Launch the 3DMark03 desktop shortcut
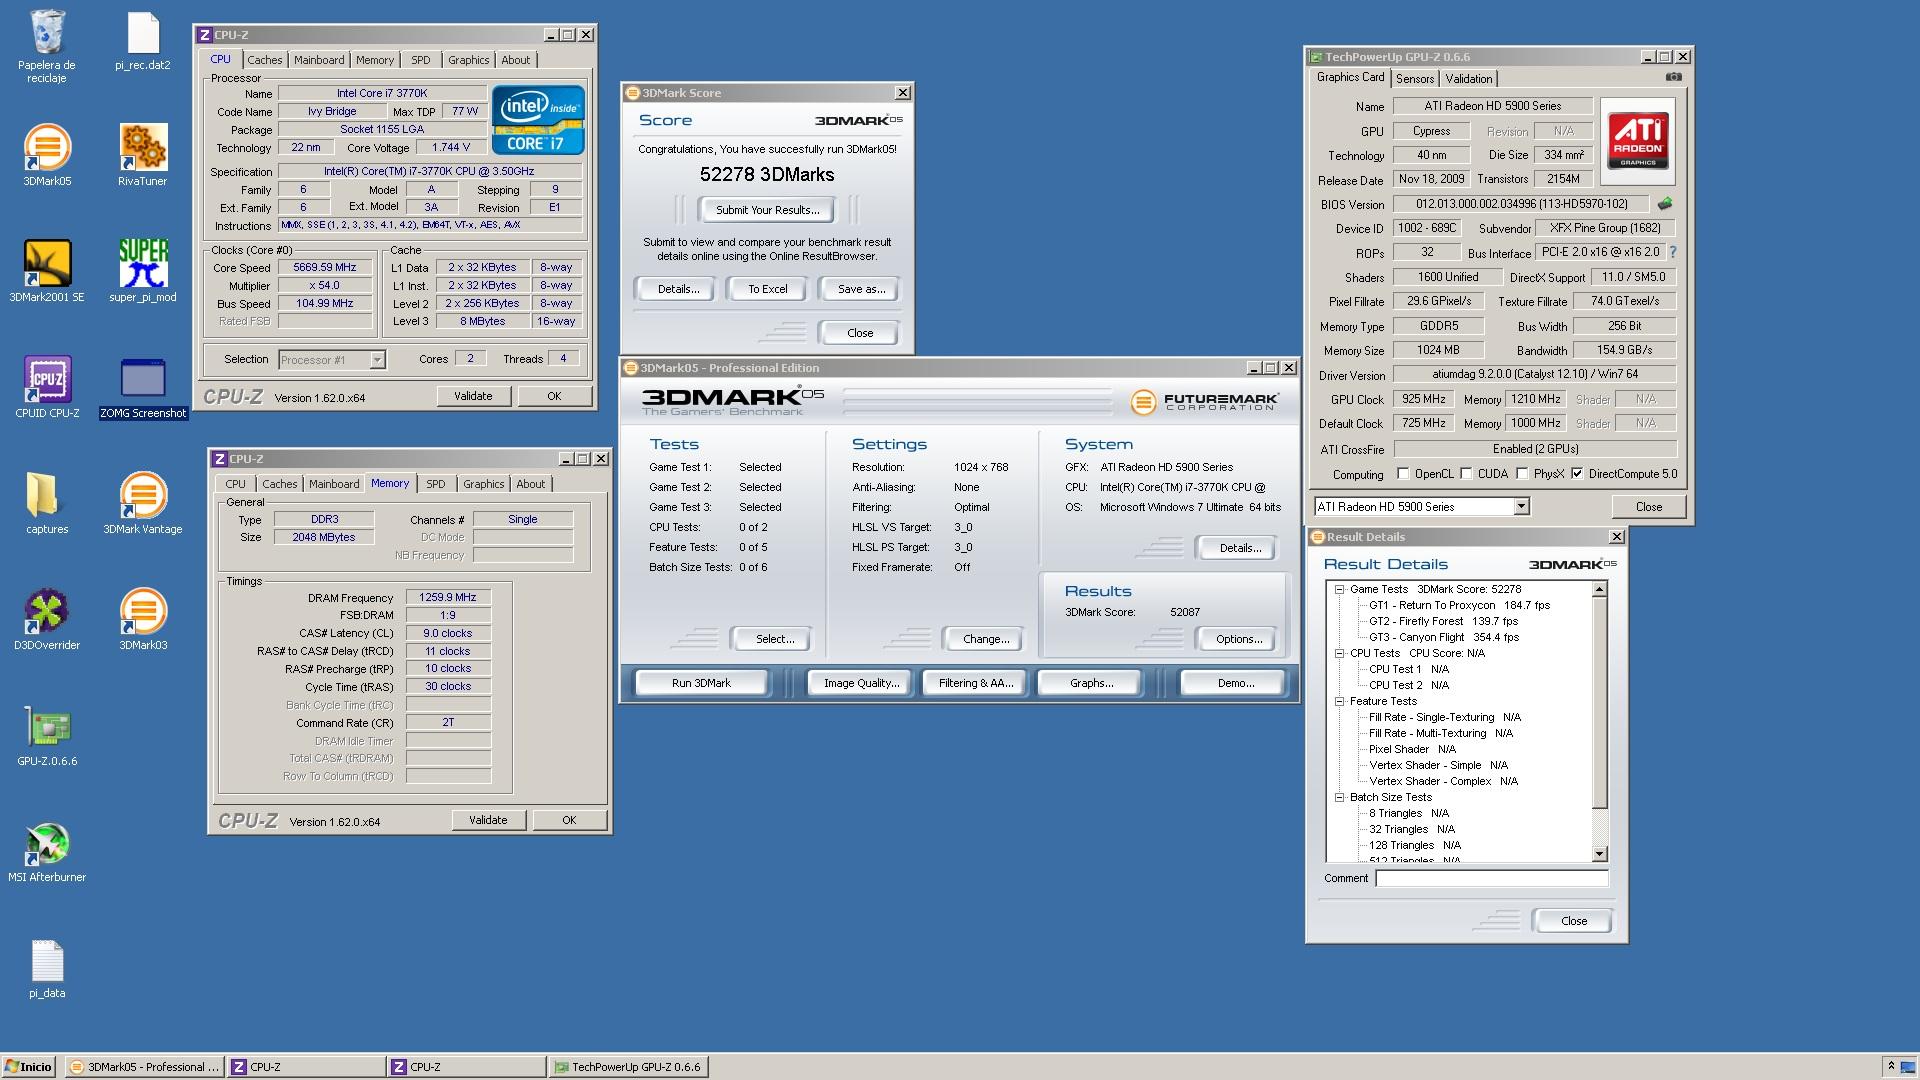Viewport: 1920px width, 1080px height. [x=143, y=619]
